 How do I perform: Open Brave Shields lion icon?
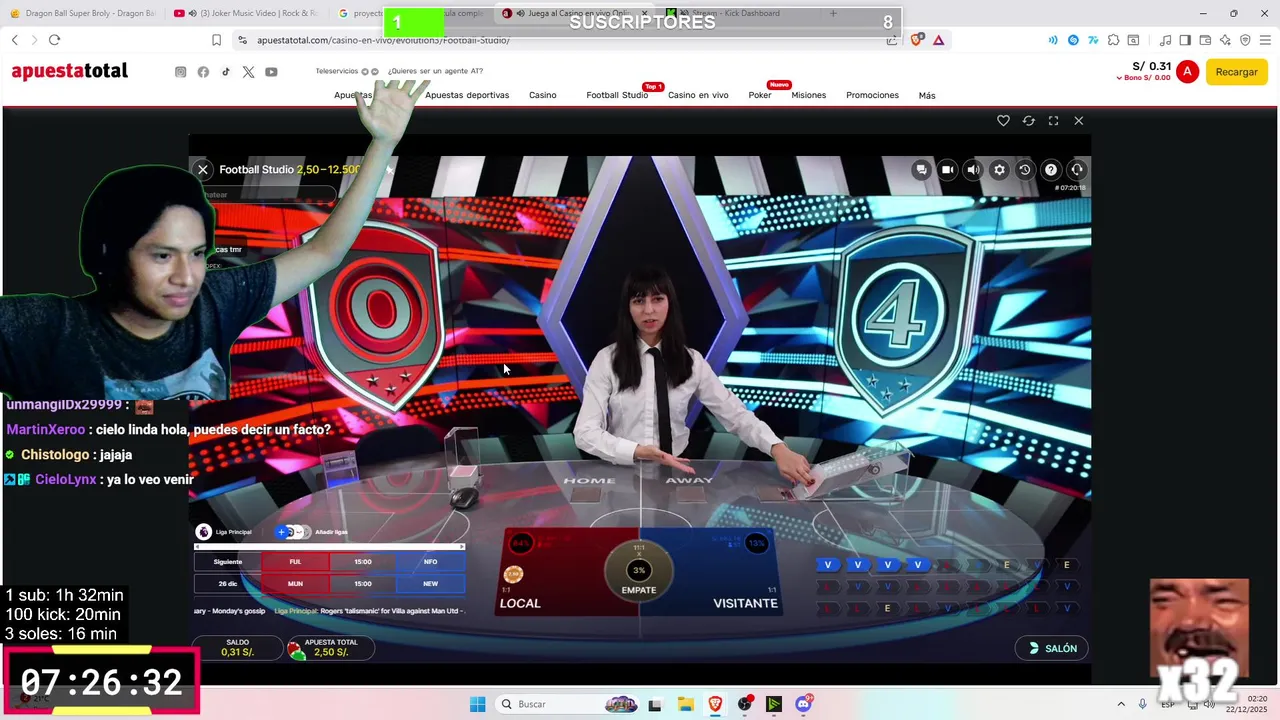916,40
